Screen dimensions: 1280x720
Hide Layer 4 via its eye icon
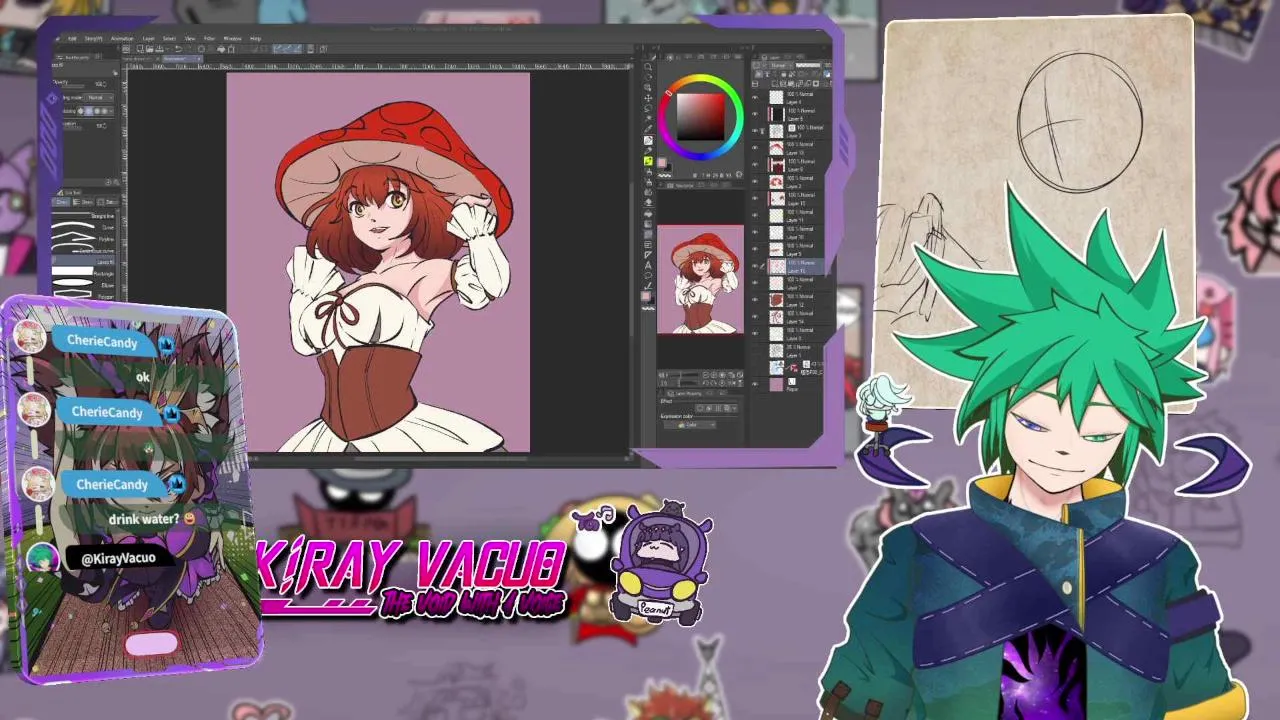pos(755,97)
